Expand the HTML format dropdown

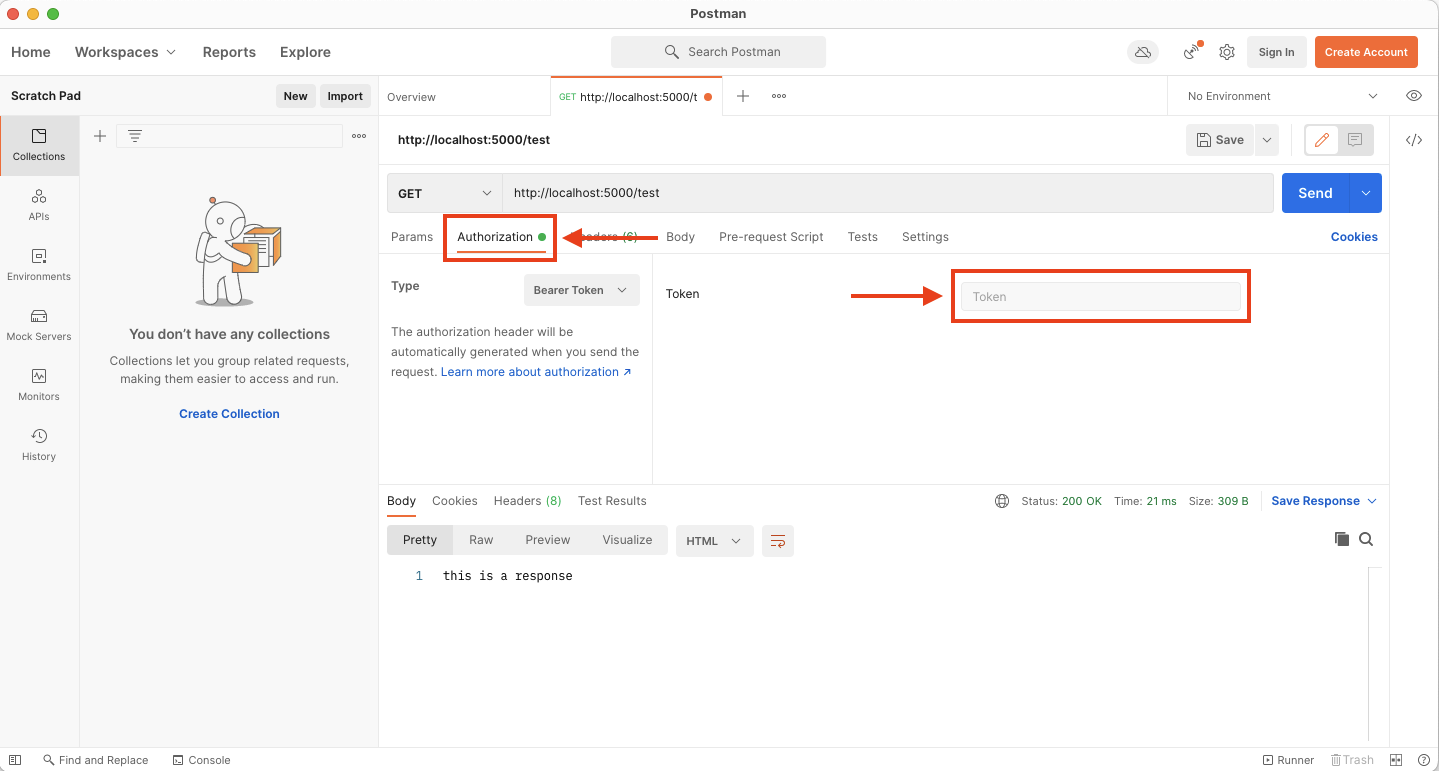[713, 541]
